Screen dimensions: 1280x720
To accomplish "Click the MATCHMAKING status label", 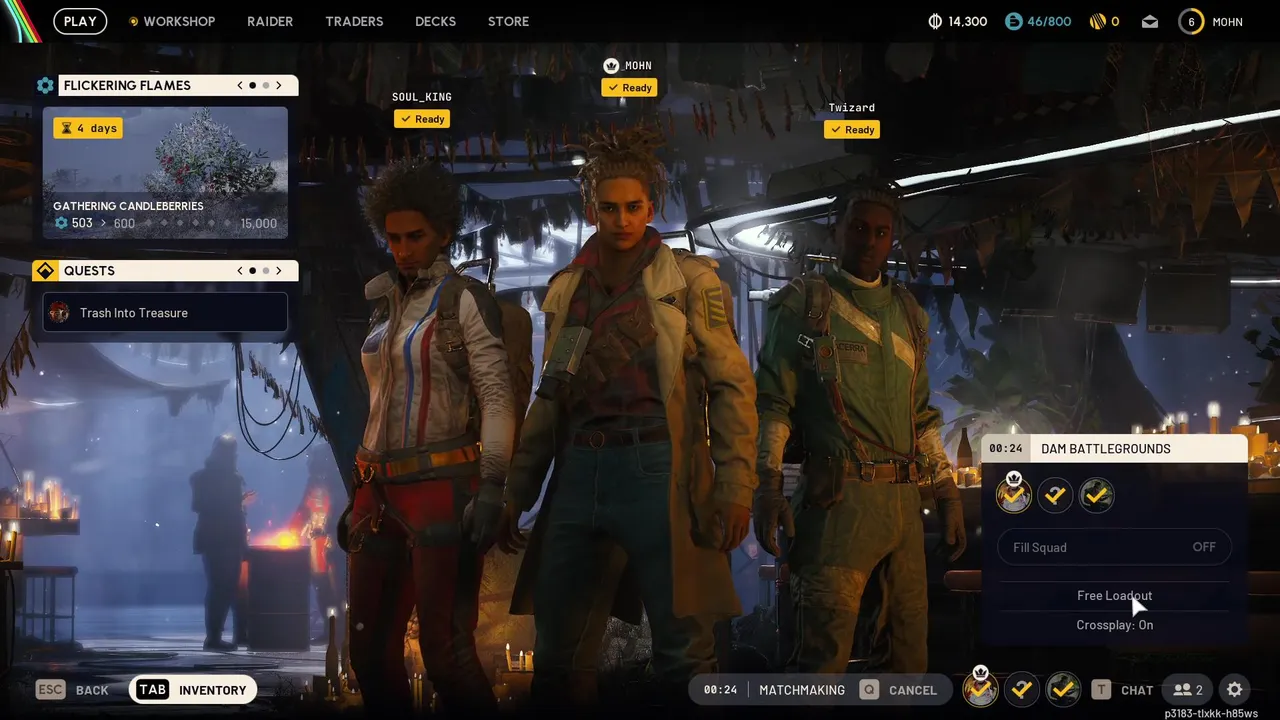I will 802,690.
